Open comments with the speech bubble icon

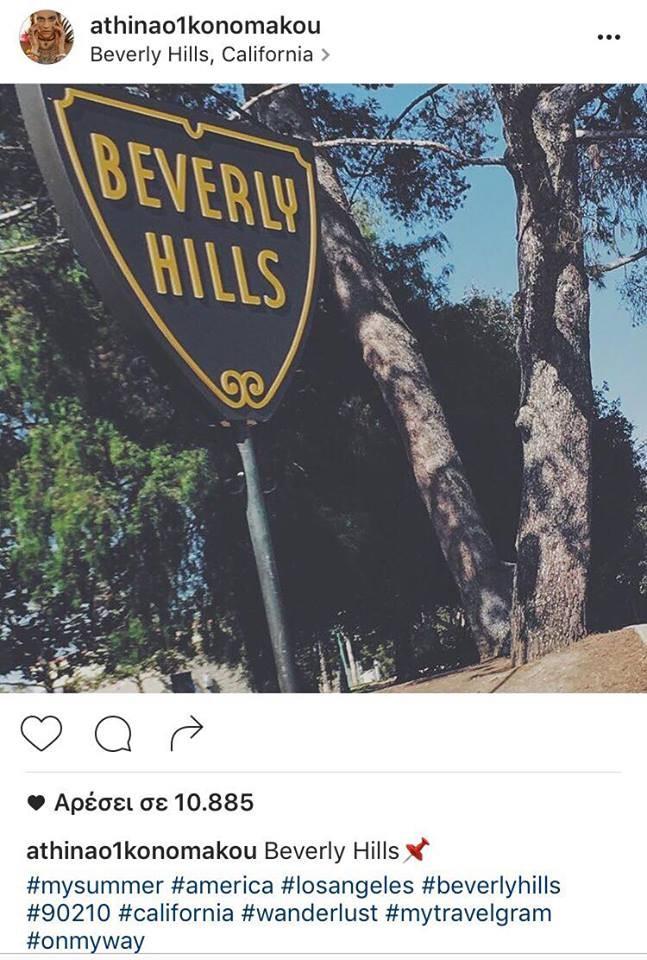[113, 733]
